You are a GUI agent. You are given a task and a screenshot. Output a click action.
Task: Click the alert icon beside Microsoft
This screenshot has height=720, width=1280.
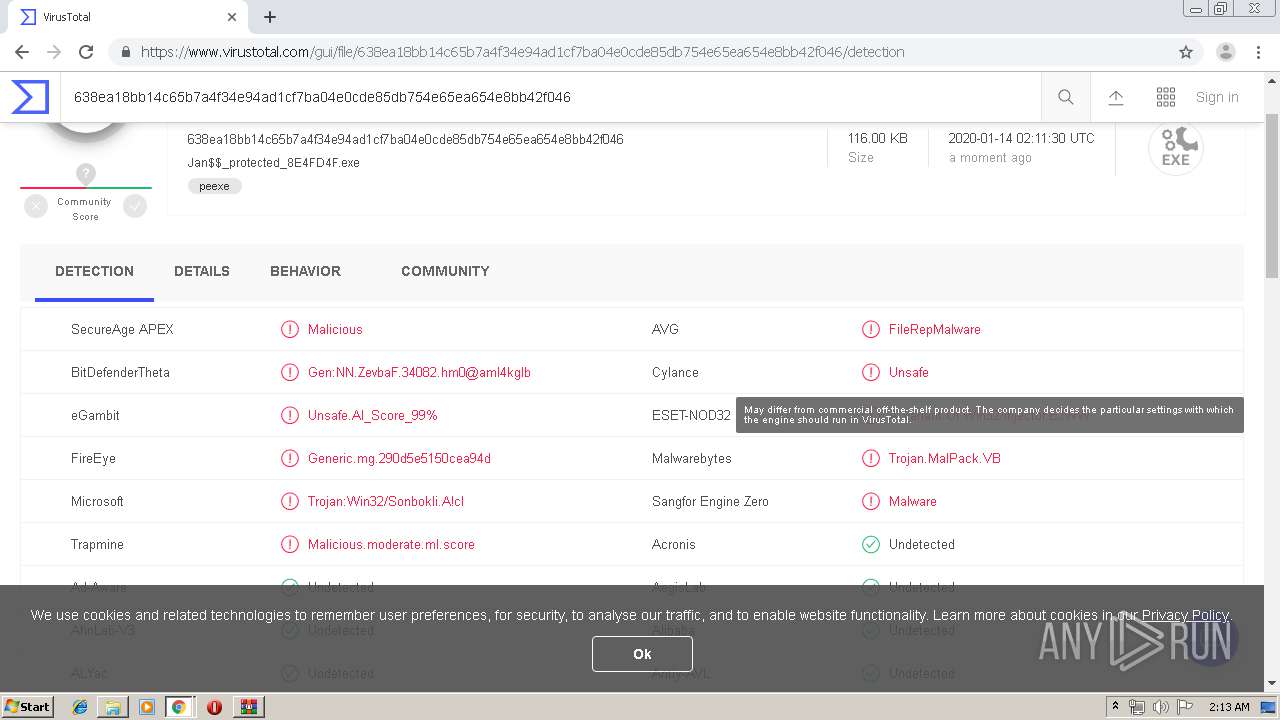click(x=290, y=501)
